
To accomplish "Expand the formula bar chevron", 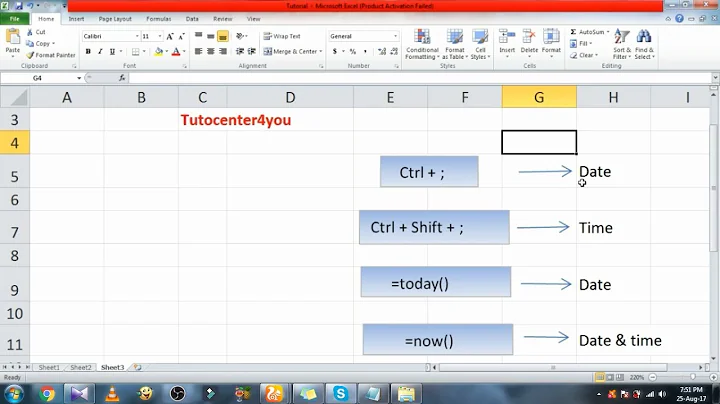I will coord(715,78).
